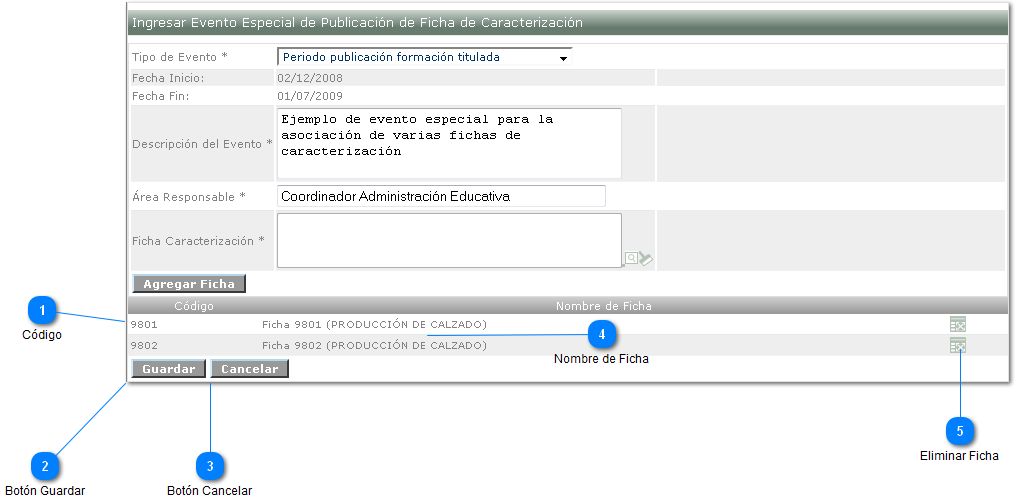
Task: Delete ficha 9802 with its row icon
Action: point(957,345)
